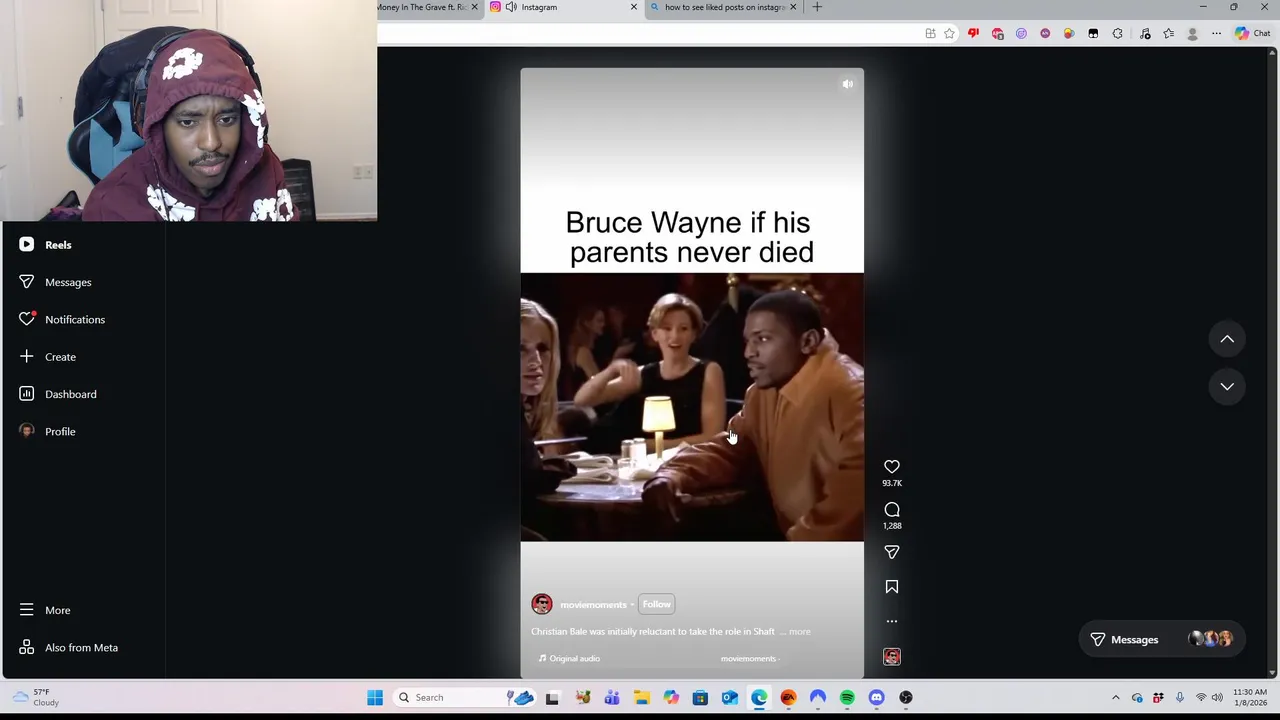Add this page to favorites (star icon)
Screen dimensions: 1280x720
949,33
